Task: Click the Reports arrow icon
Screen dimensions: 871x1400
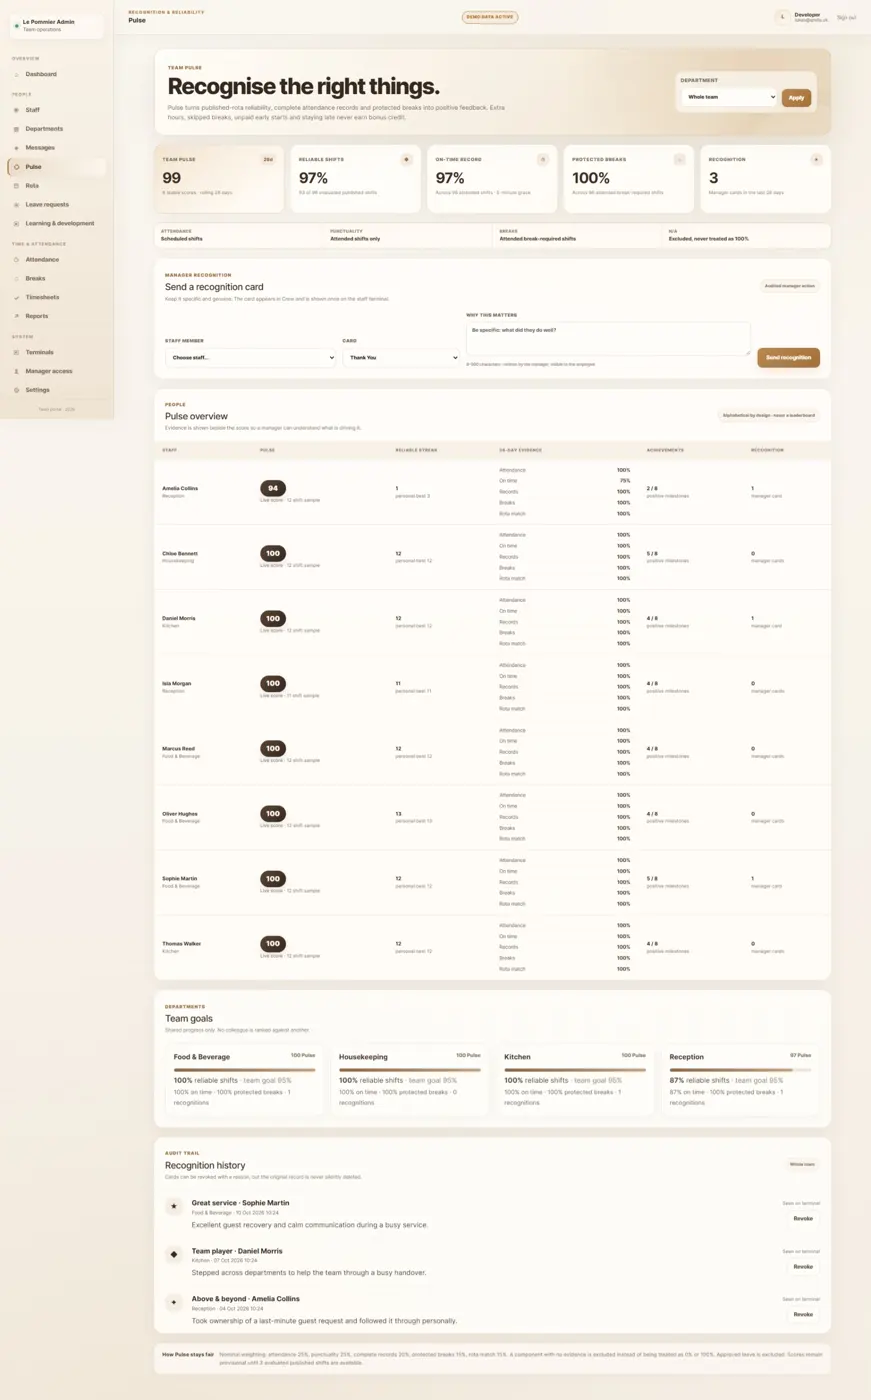Action: coord(16,316)
